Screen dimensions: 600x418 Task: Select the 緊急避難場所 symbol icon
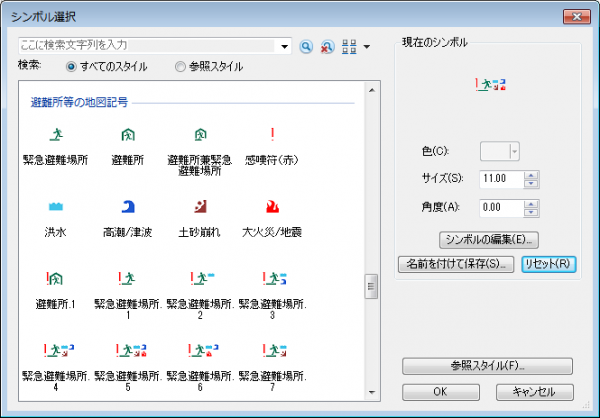(56, 135)
